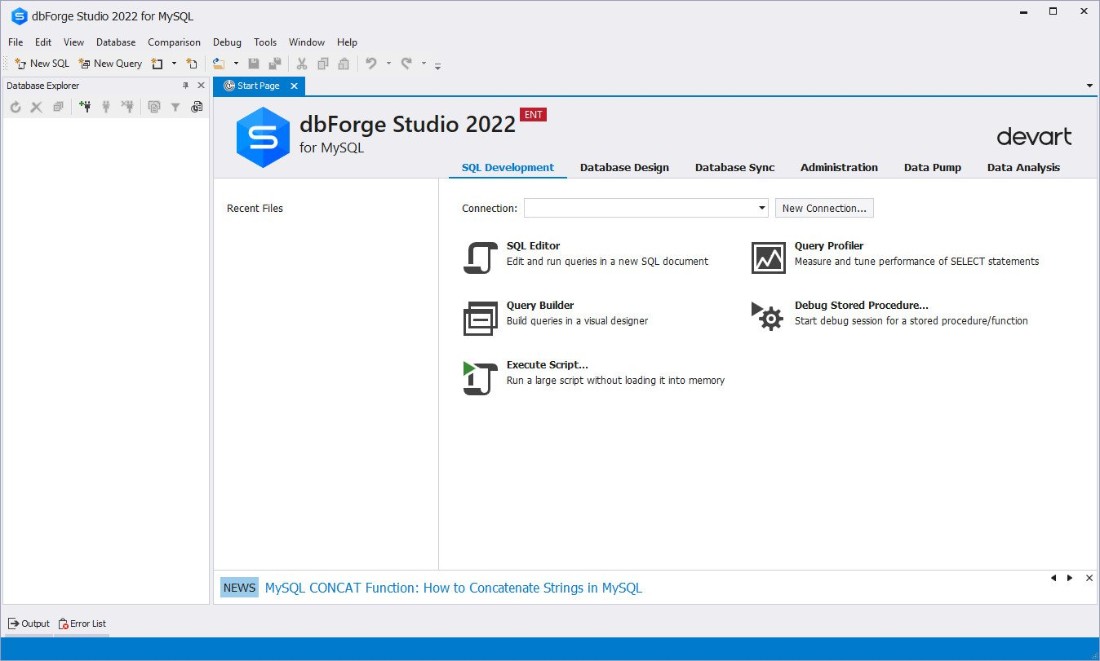Open the Output panel

[x=29, y=624]
